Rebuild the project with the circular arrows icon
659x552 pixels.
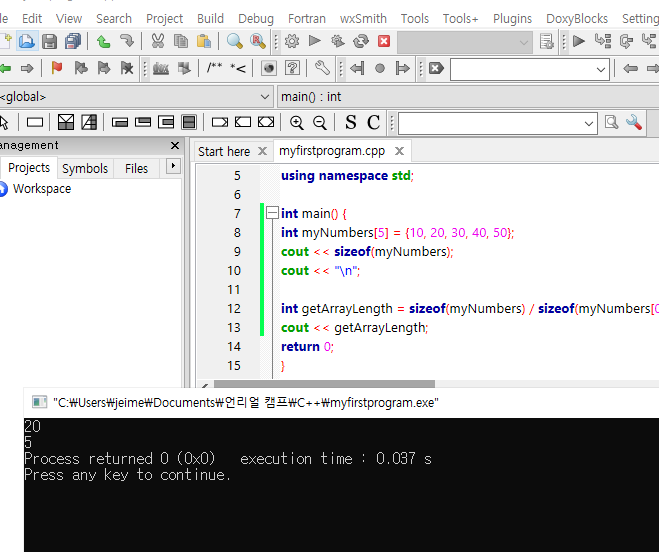pos(361,41)
